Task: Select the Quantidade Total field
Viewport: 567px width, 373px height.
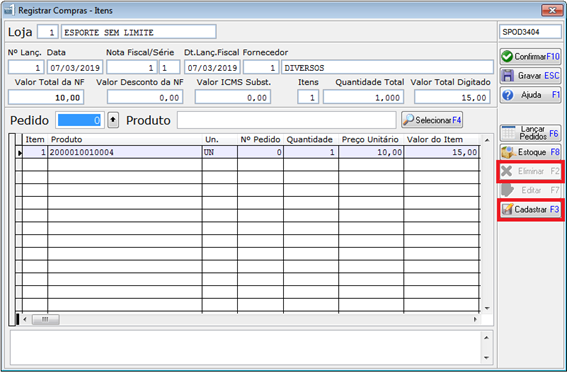Action: point(363,97)
